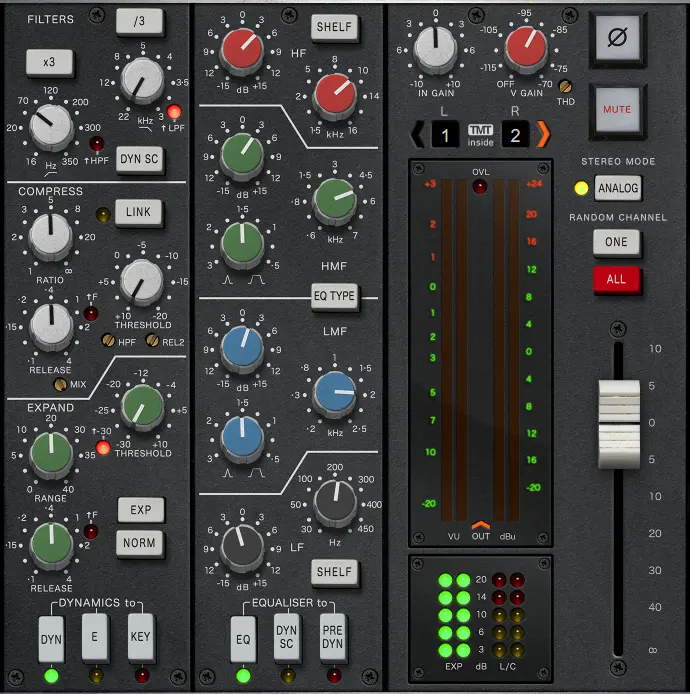Toggle the x3 filter multiplier button
Screen dimensions: 690x694
49,62
